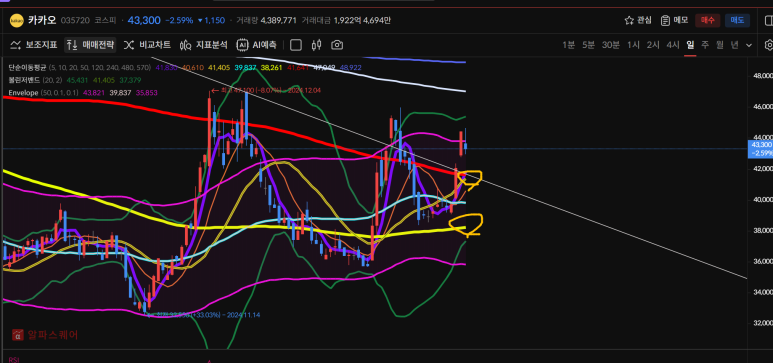Open the 매매전략 trading strategy tool
This screenshot has width=773, height=363.
pos(90,45)
